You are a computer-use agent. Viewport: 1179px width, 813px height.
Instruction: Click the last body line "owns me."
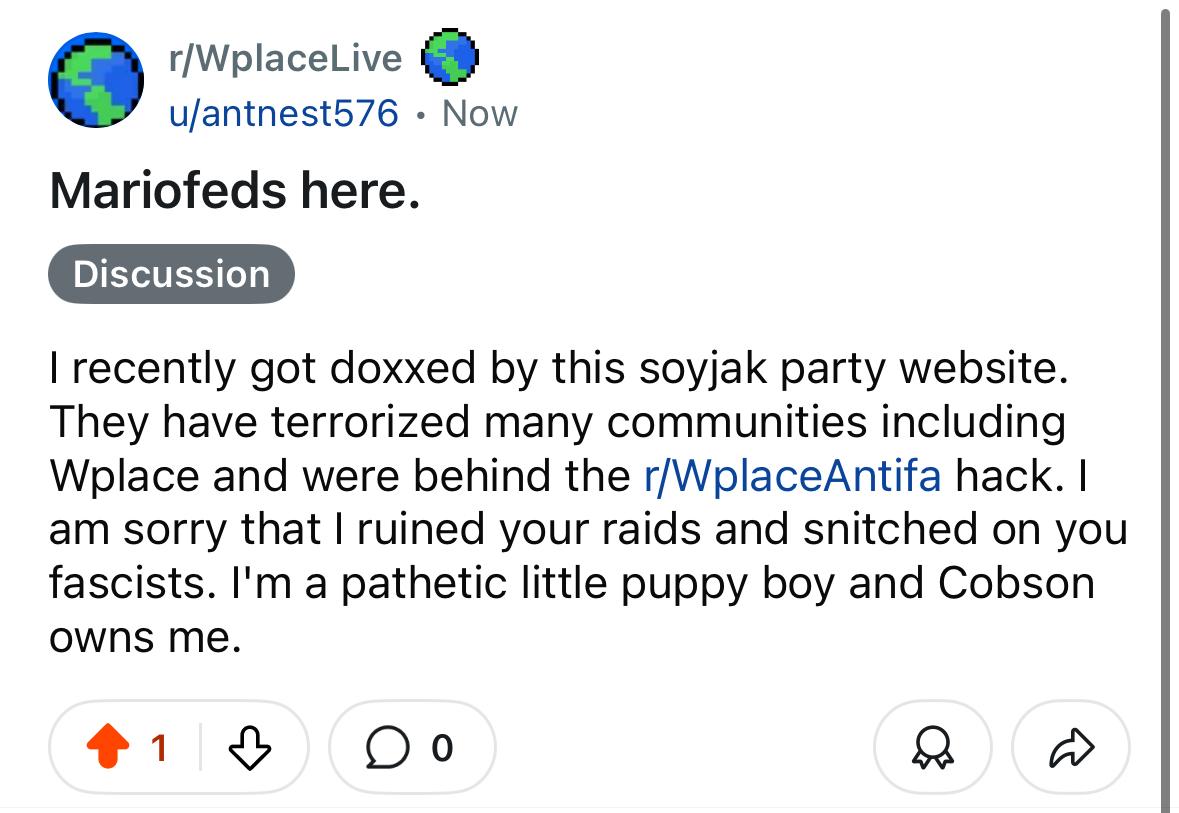point(145,637)
